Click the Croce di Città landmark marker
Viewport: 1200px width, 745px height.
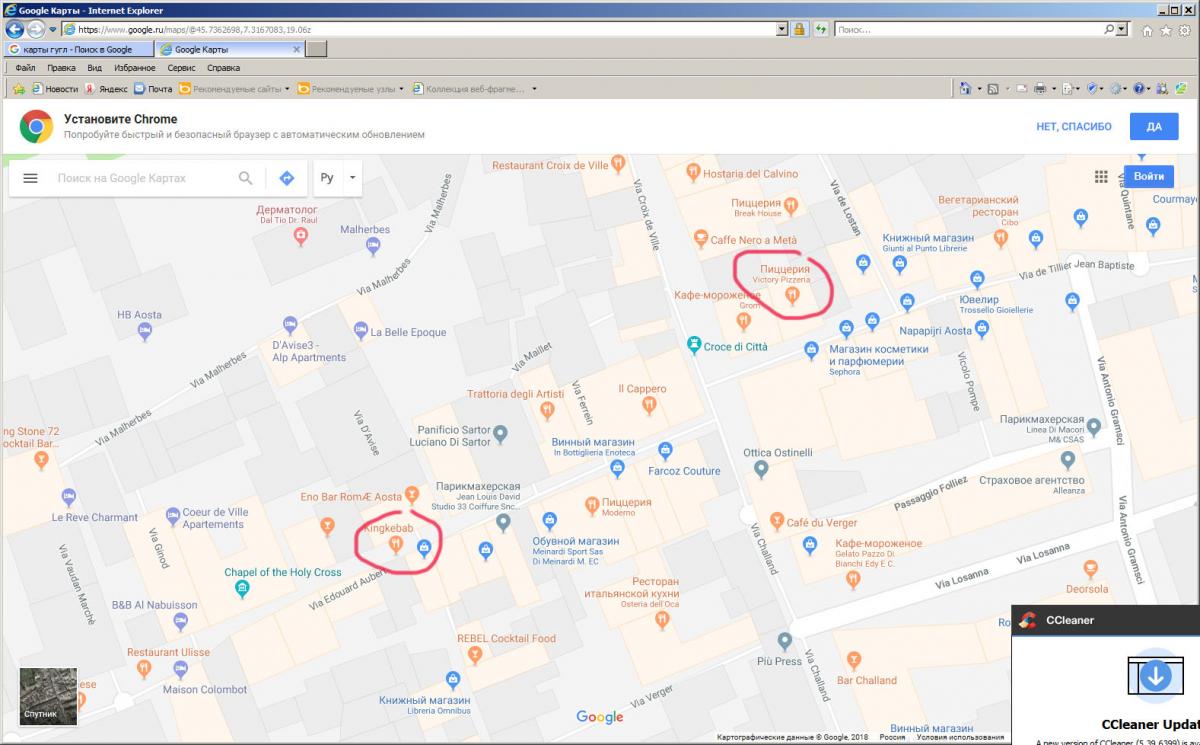pyautogui.click(x=693, y=346)
